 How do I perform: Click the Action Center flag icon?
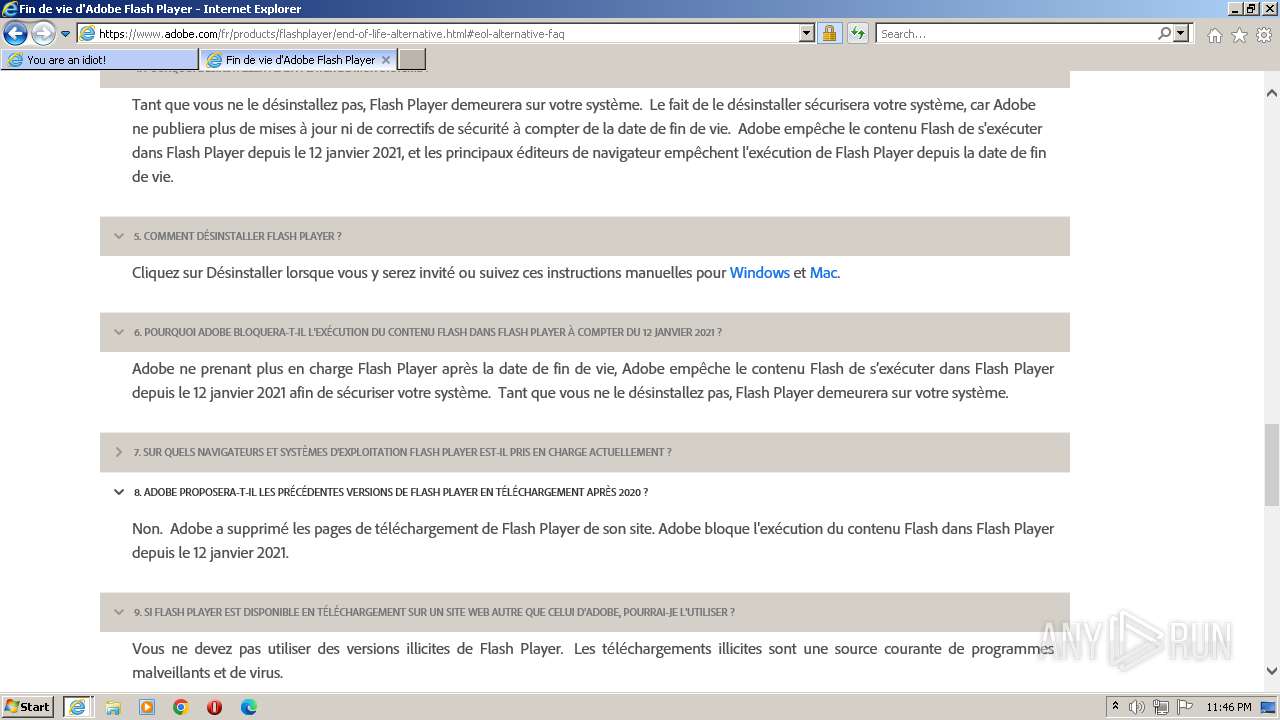point(1183,707)
